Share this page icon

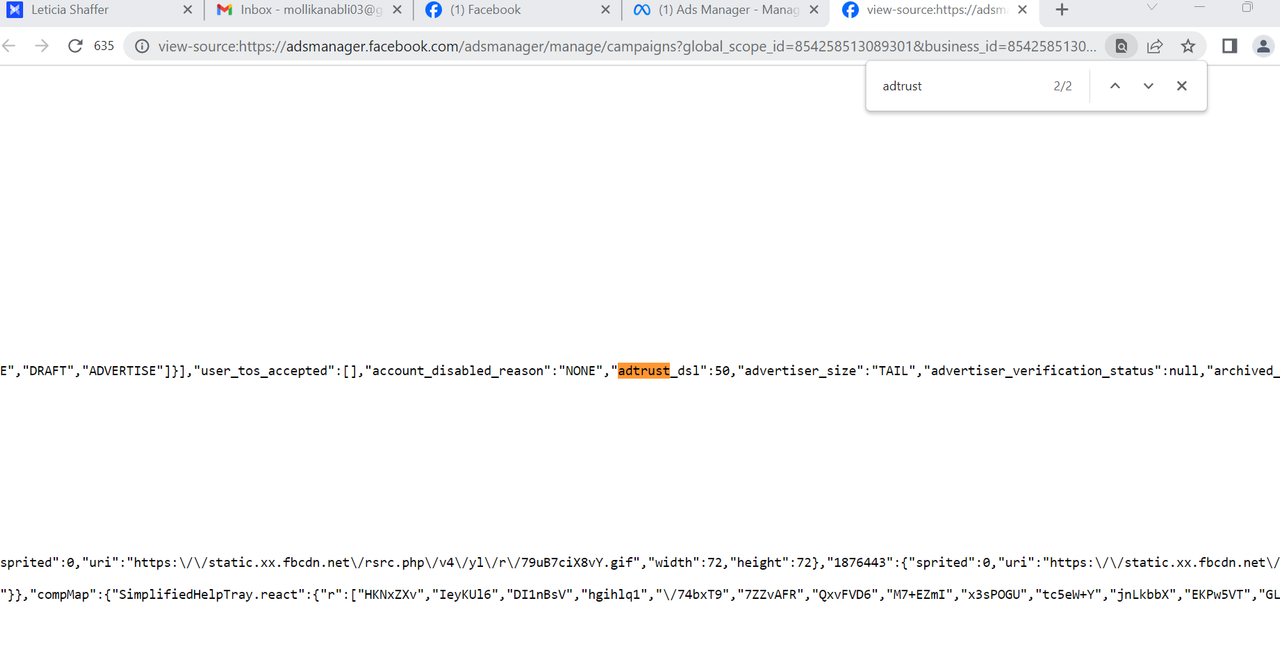tap(1154, 46)
